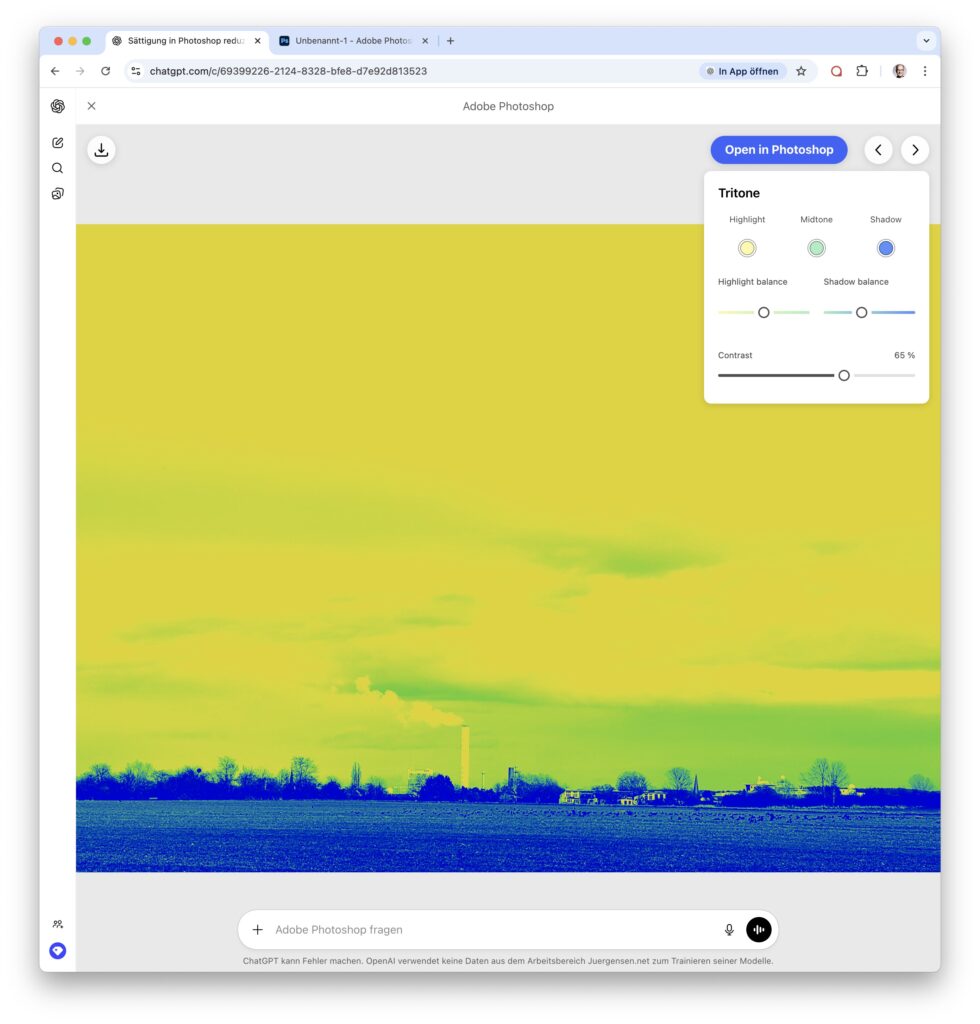This screenshot has height=1024, width=980.
Task: Click the microphone dictation icon
Action: pos(729,930)
